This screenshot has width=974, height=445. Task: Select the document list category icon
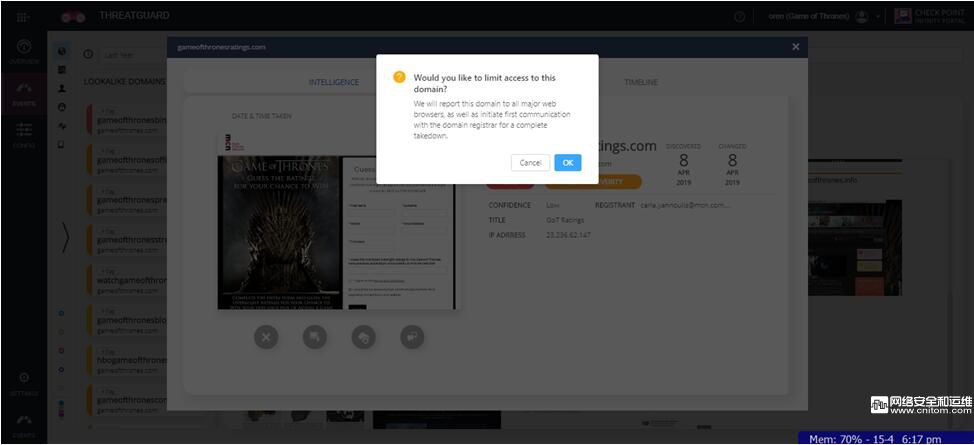61,70
